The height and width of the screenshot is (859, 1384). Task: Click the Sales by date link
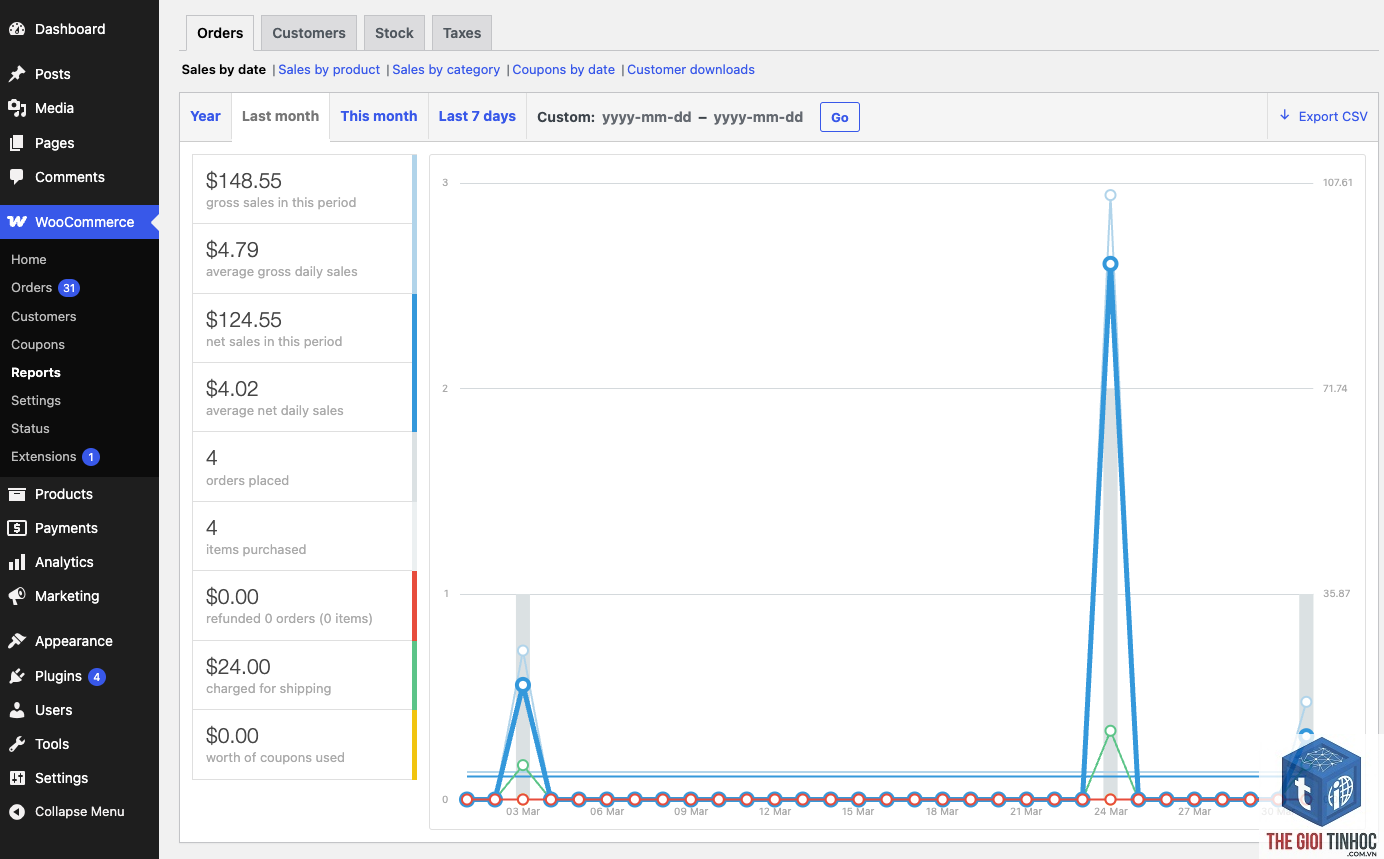[224, 70]
